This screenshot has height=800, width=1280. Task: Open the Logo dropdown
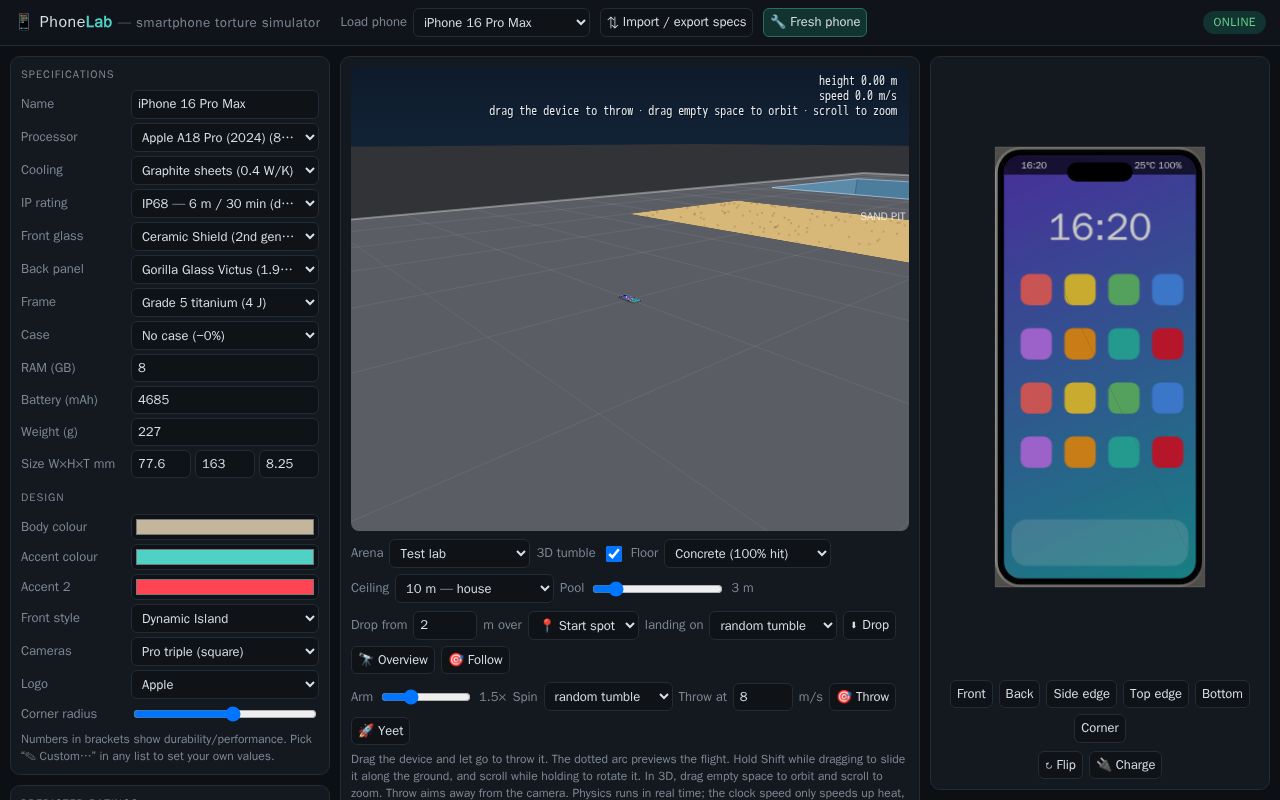tap(225, 684)
